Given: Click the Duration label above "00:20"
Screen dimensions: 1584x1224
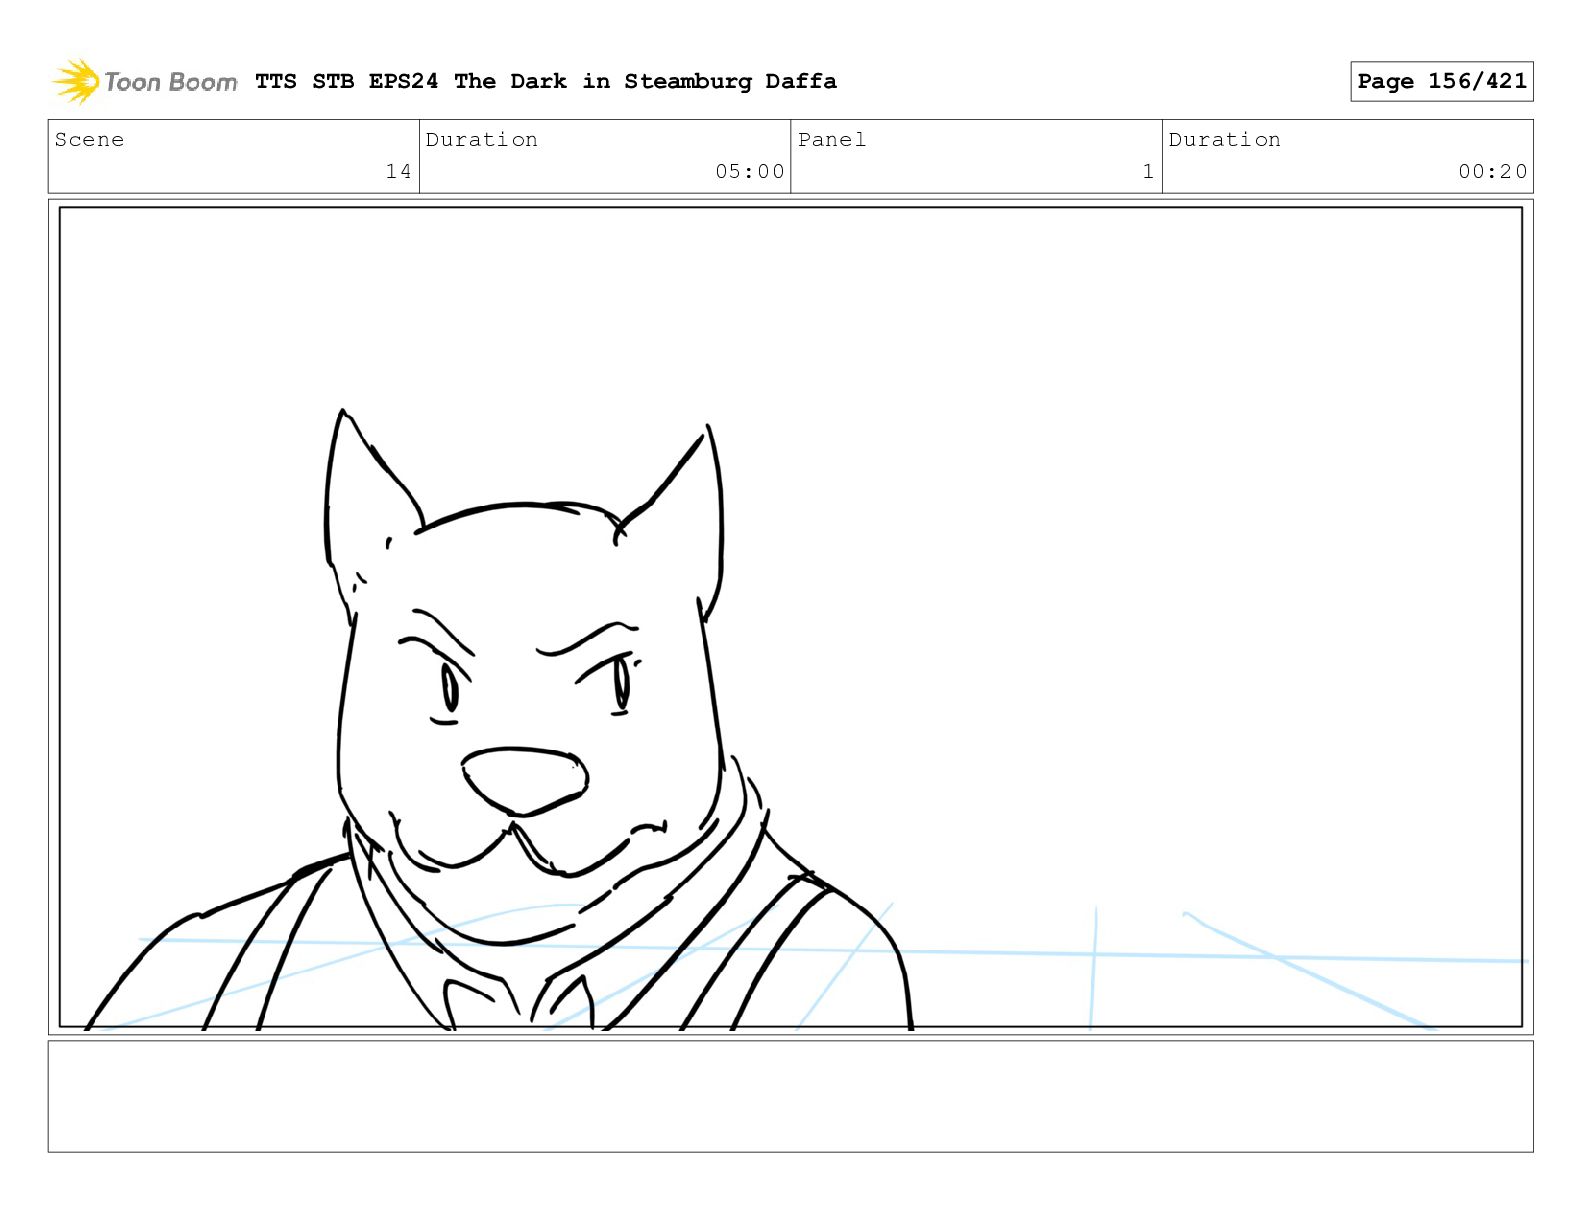Looking at the screenshot, I should (x=1225, y=140).
